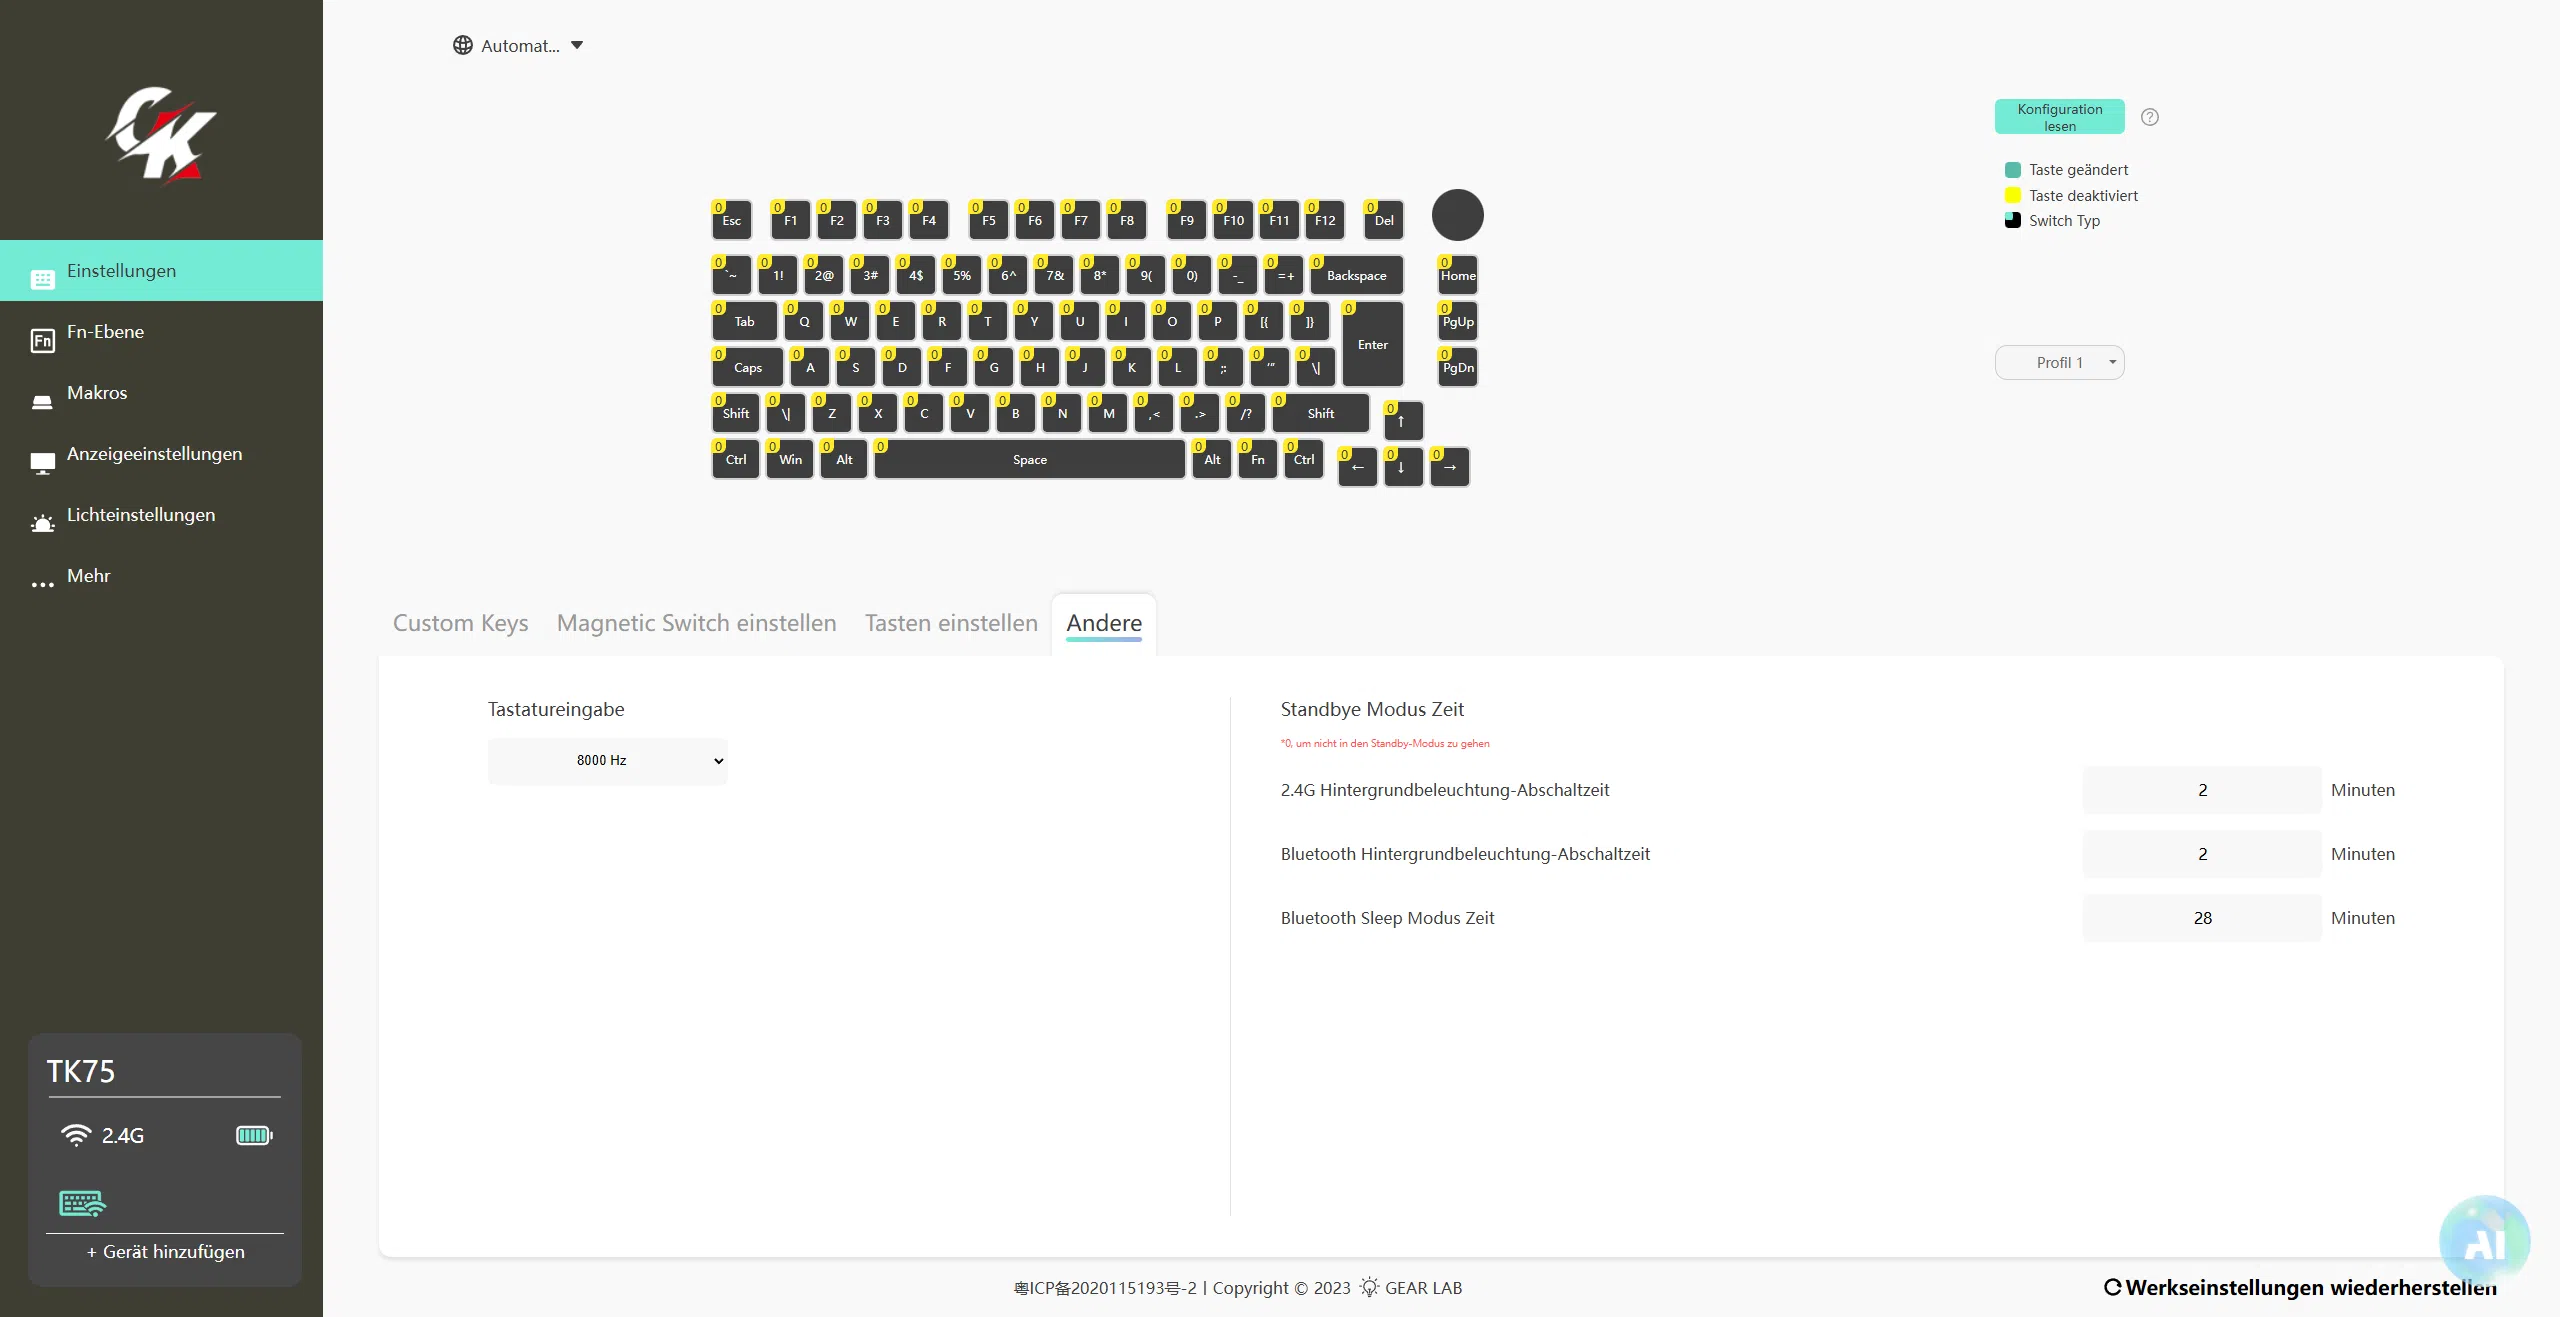Open the 8000 Hz polling rate dropdown

pos(607,761)
